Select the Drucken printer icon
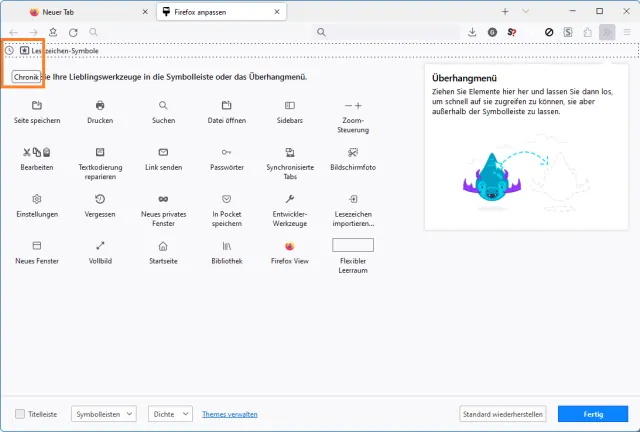 [x=100, y=105]
